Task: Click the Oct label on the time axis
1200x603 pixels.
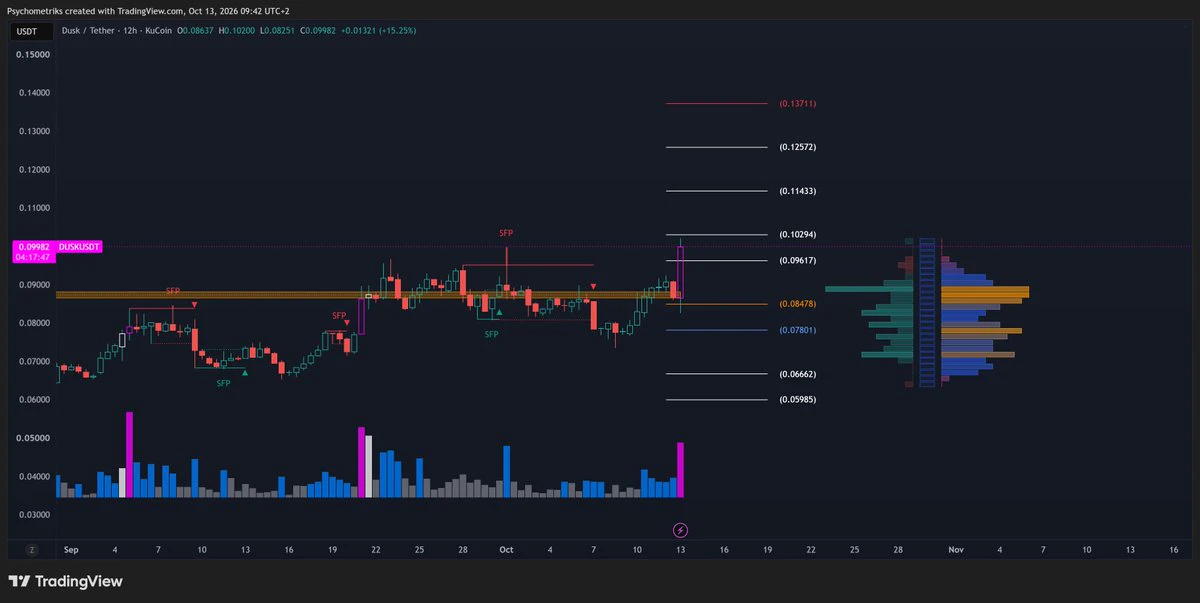Action: (x=506, y=550)
